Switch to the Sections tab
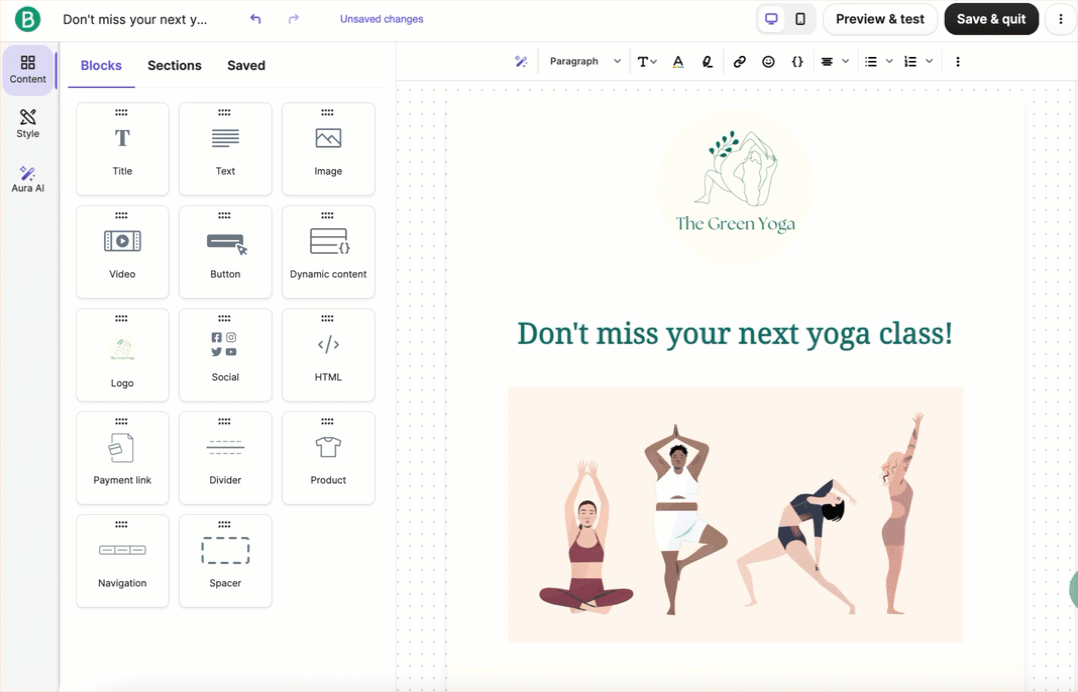This screenshot has height=692, width=1078. (174, 66)
